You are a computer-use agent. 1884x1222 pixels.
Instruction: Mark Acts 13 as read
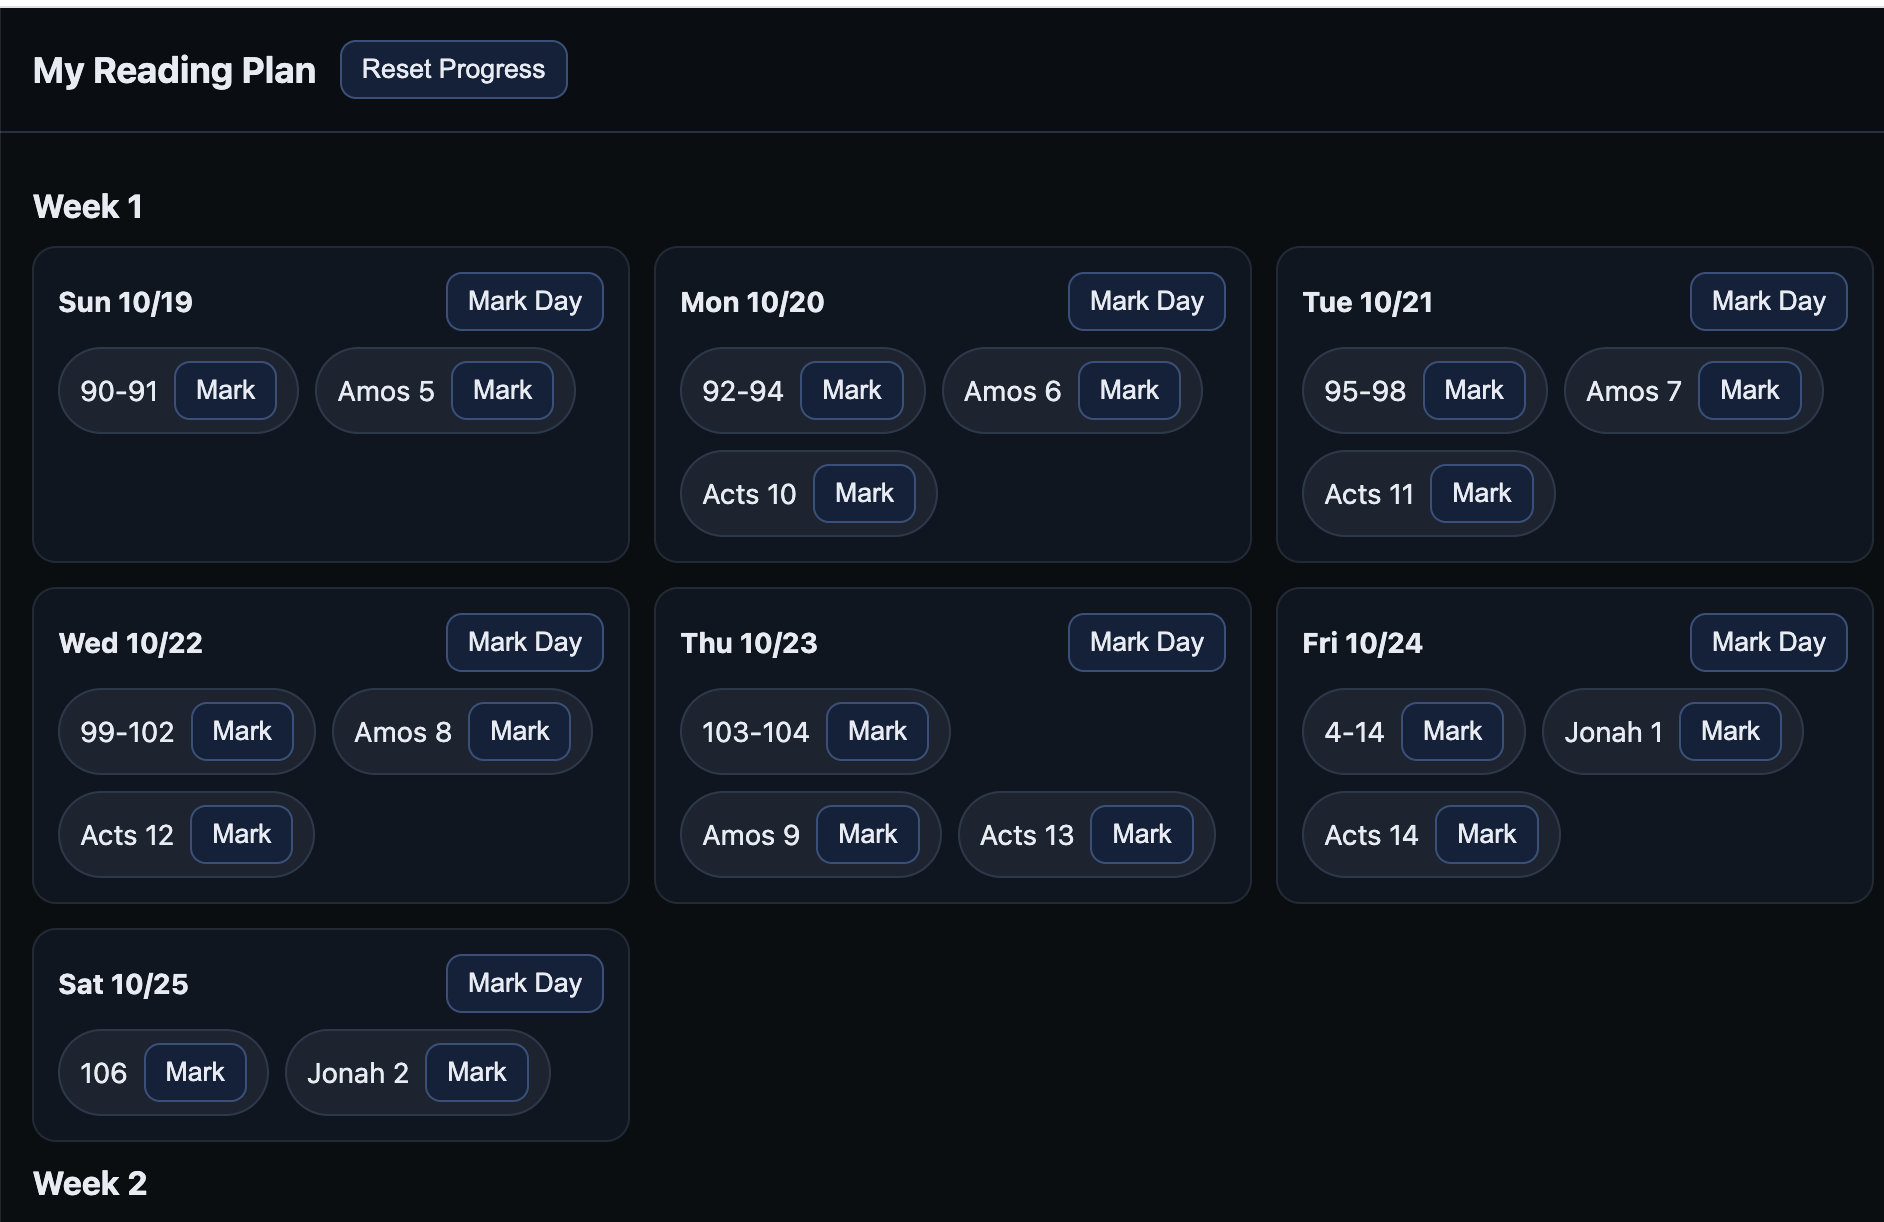(1142, 834)
